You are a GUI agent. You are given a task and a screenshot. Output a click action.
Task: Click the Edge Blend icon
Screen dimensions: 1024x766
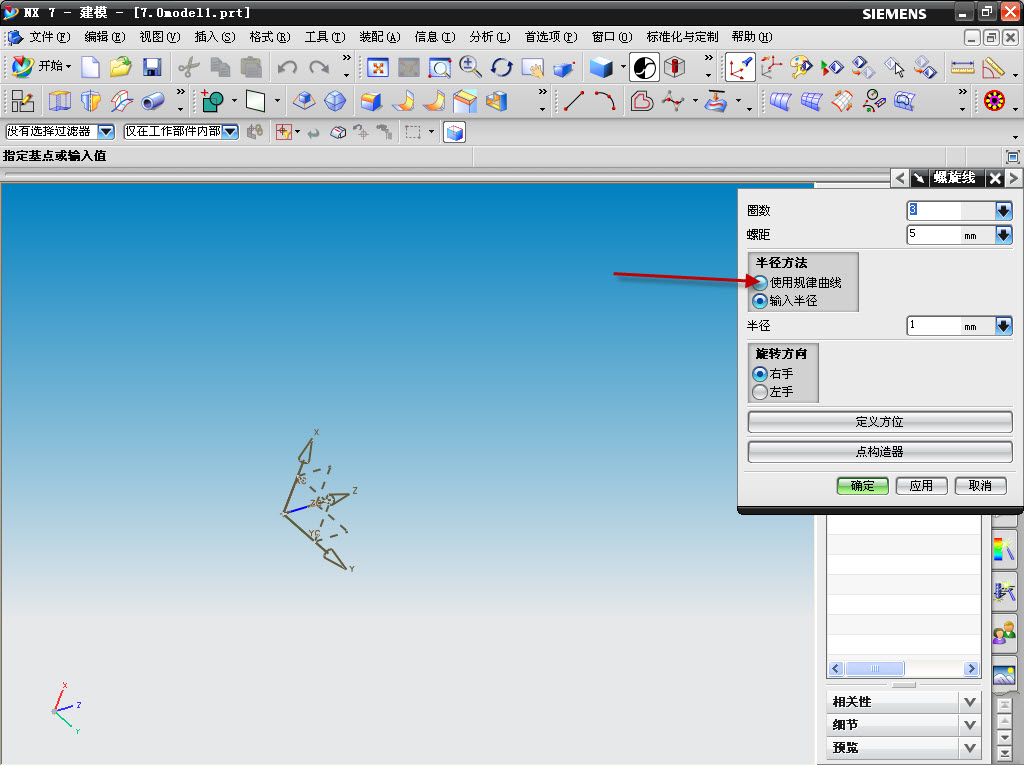370,101
